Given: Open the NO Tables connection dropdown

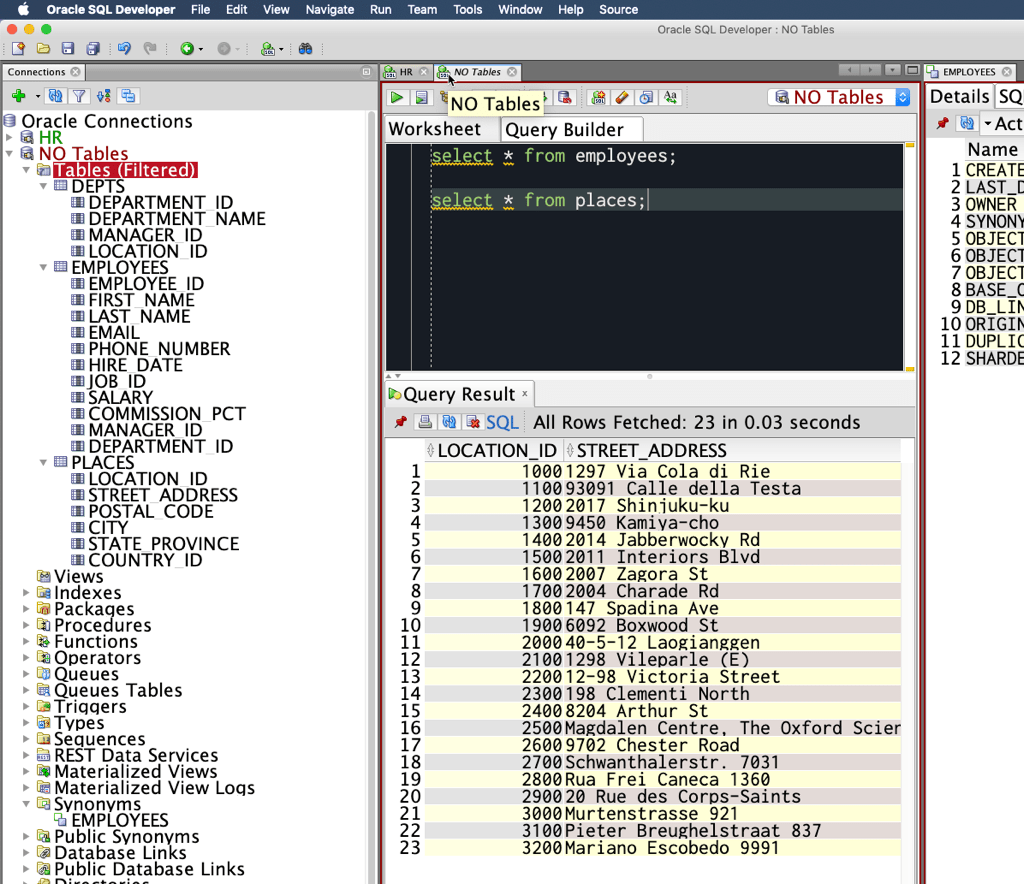Looking at the screenshot, I should coord(903,98).
